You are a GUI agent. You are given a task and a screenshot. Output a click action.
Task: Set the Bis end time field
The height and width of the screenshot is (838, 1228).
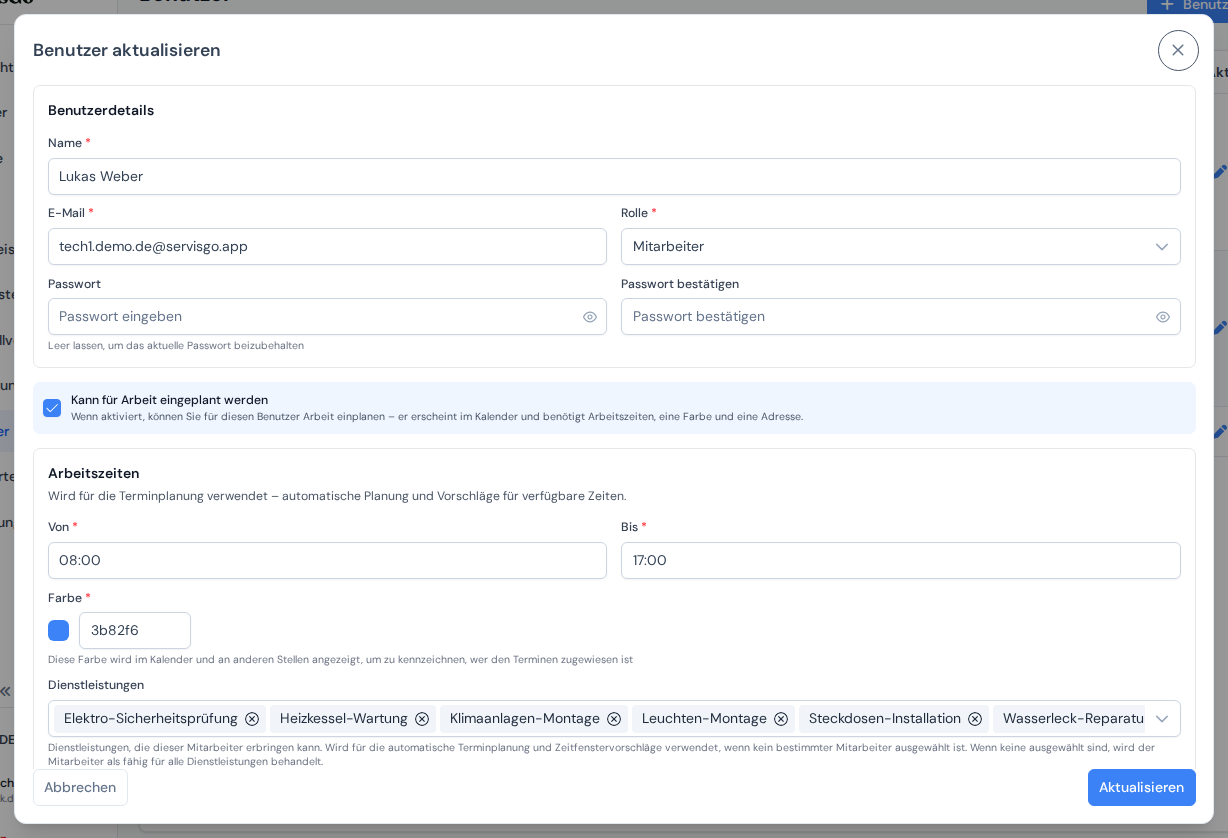[x=900, y=561]
